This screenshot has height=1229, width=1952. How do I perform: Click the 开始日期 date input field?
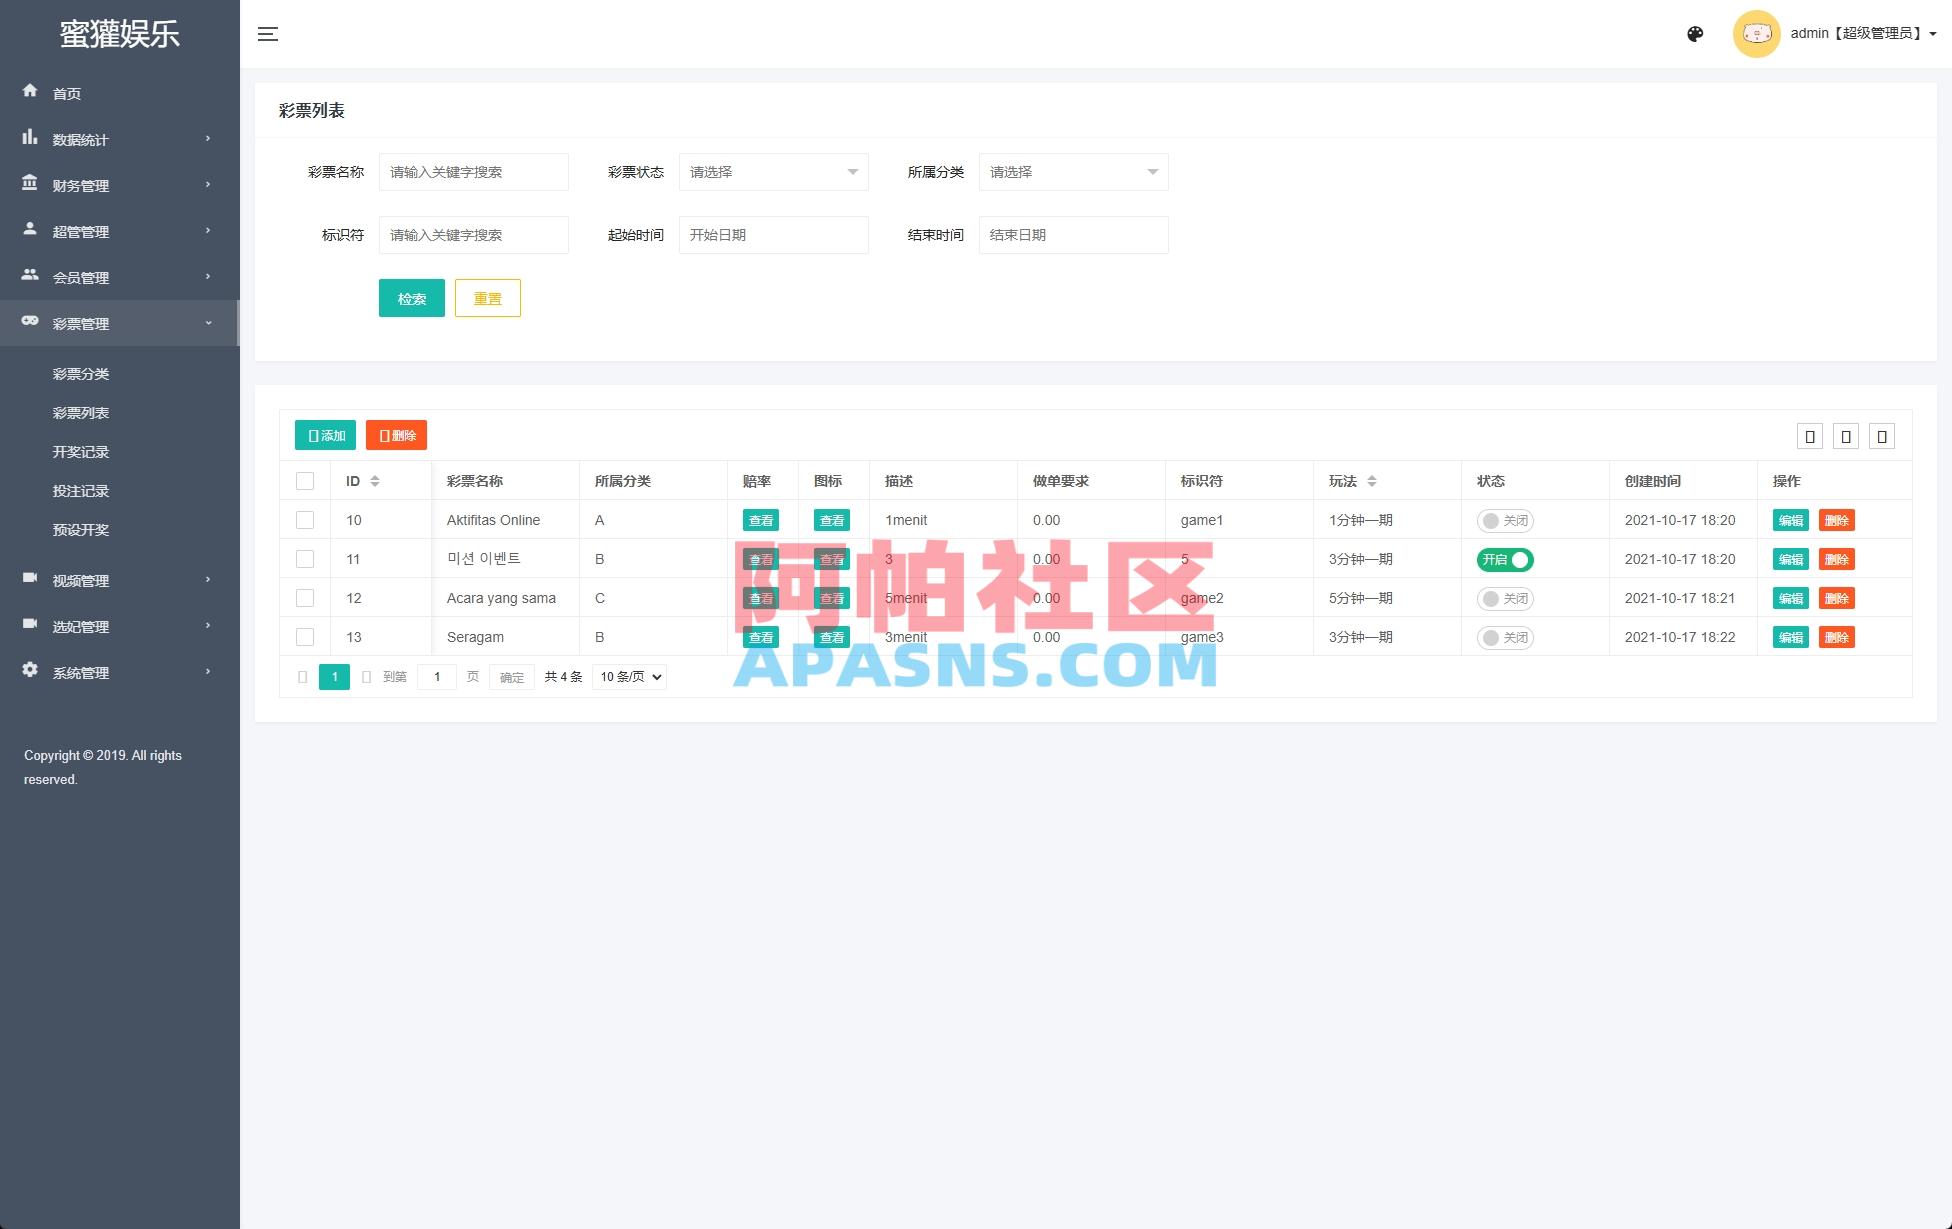point(773,234)
